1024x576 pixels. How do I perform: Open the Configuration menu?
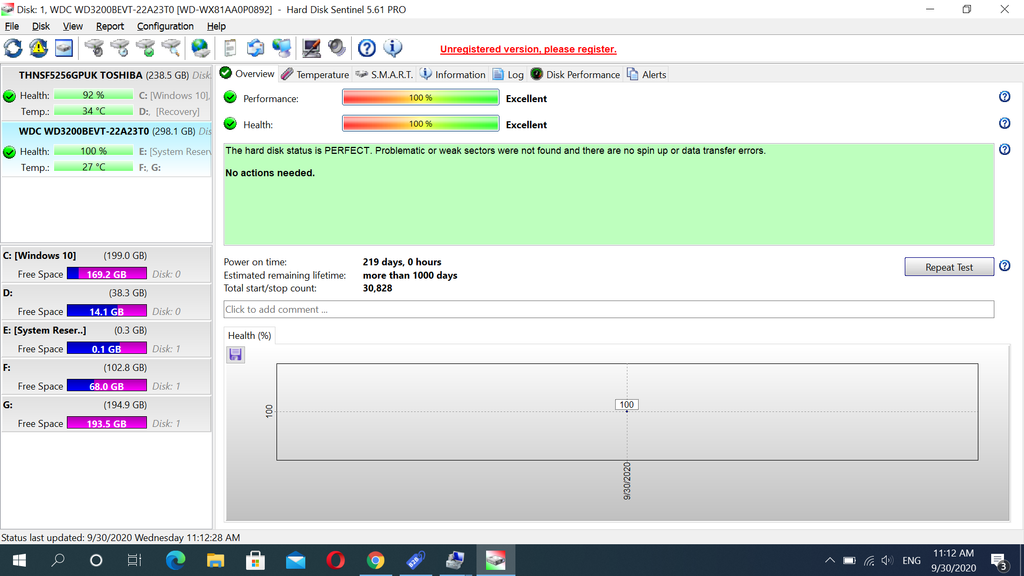click(165, 26)
